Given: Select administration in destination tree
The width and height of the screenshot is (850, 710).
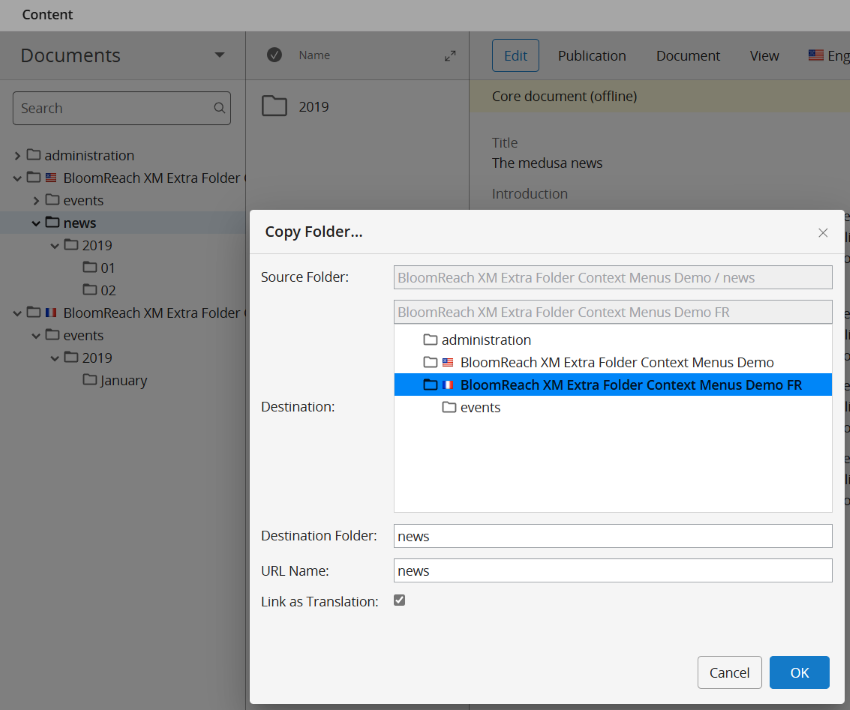Looking at the screenshot, I should pyautogui.click(x=486, y=340).
